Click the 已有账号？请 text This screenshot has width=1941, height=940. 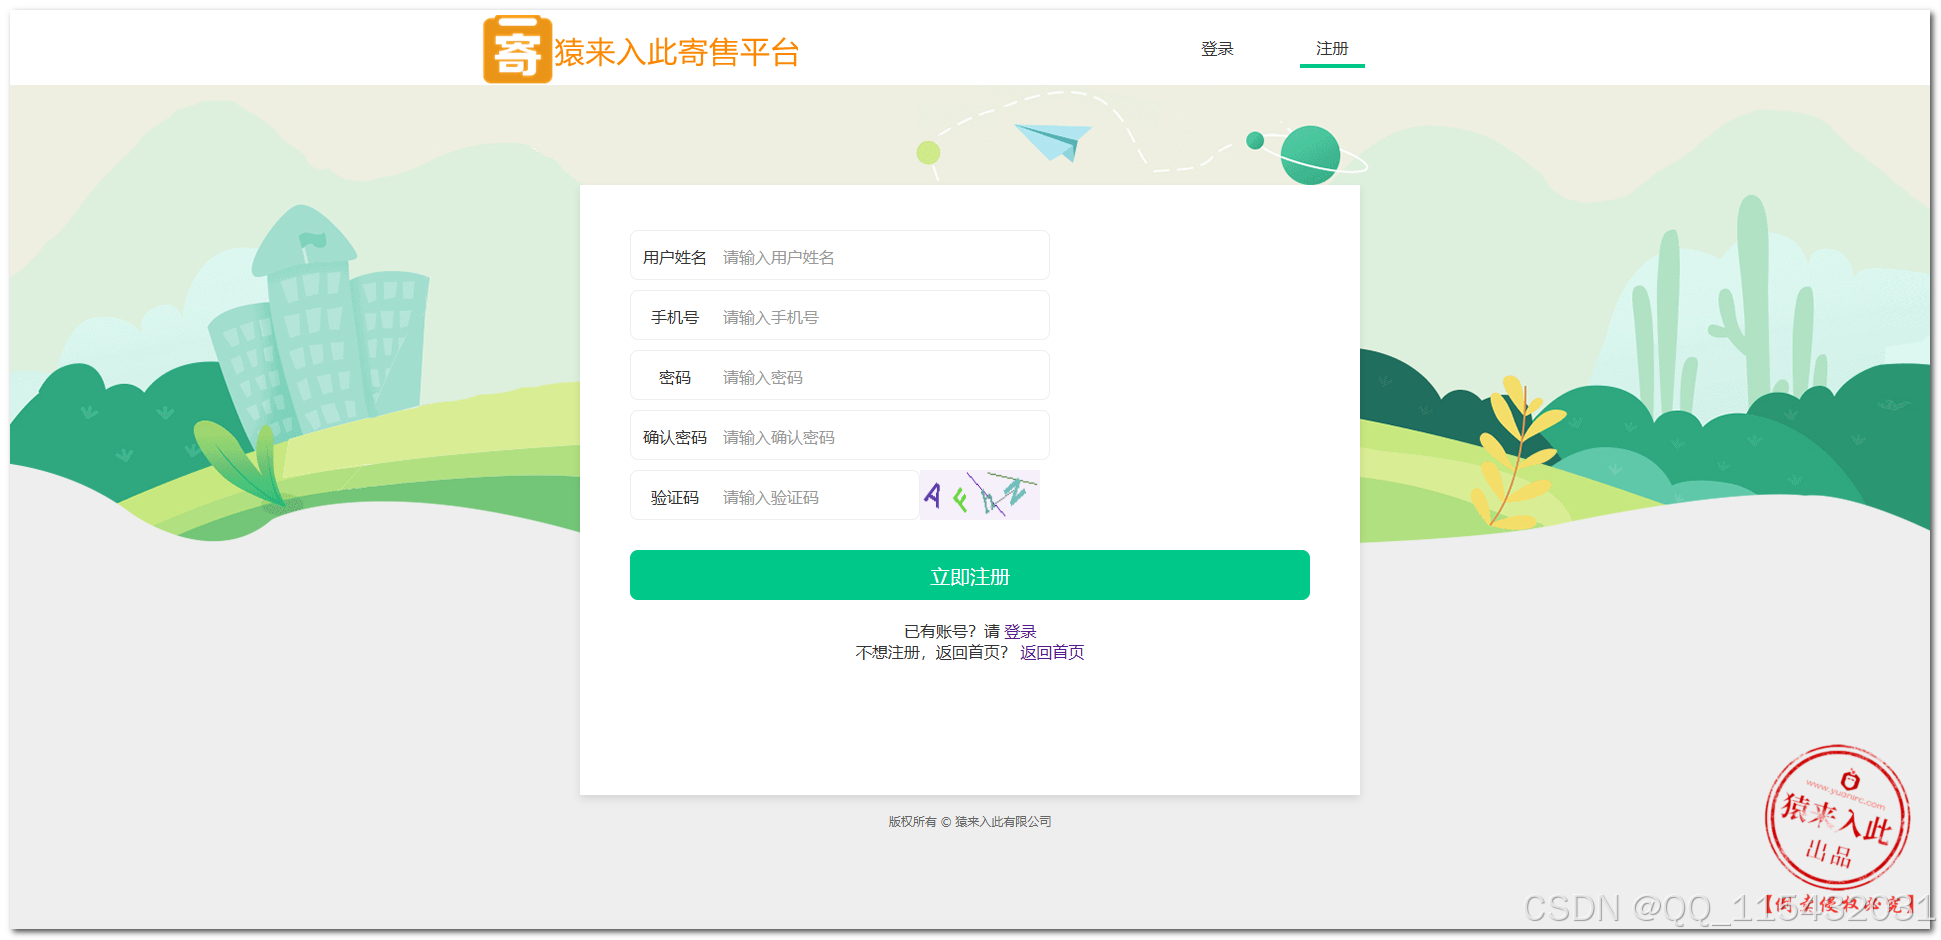(x=952, y=631)
